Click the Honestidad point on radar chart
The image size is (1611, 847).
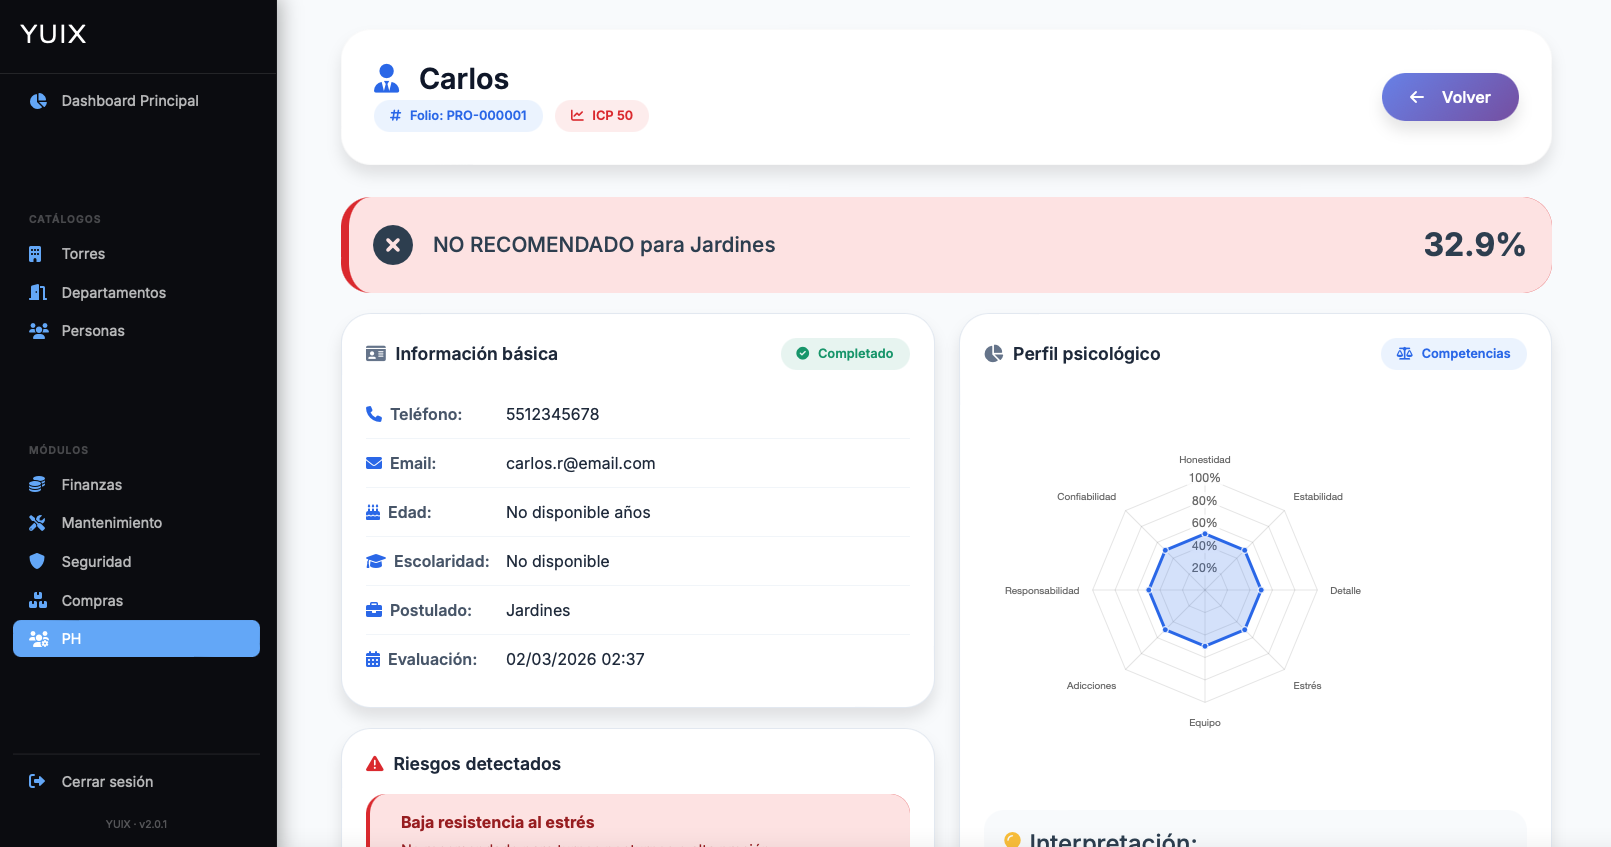tap(1205, 535)
